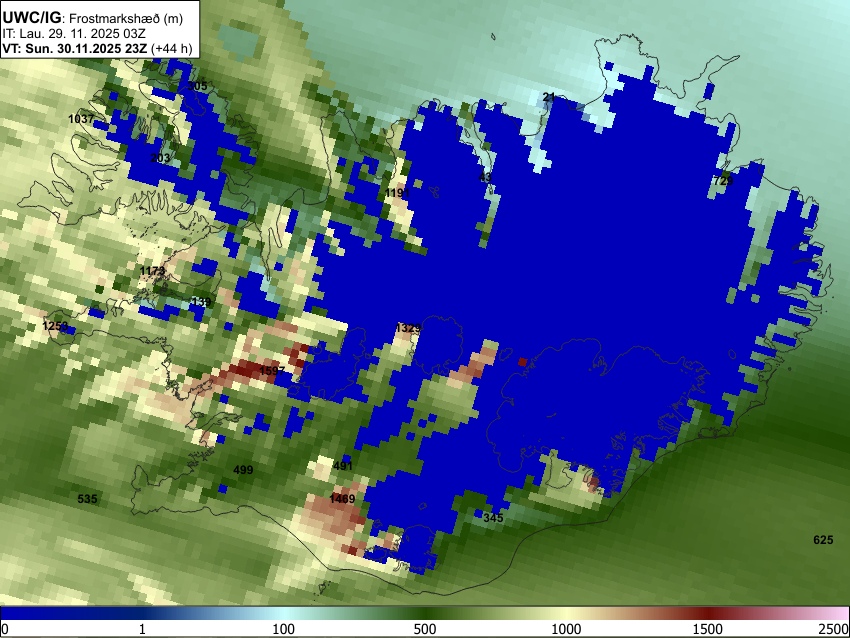Screen dimensions: 850x638
Task: Click the 139 value label
Action: pos(201,302)
